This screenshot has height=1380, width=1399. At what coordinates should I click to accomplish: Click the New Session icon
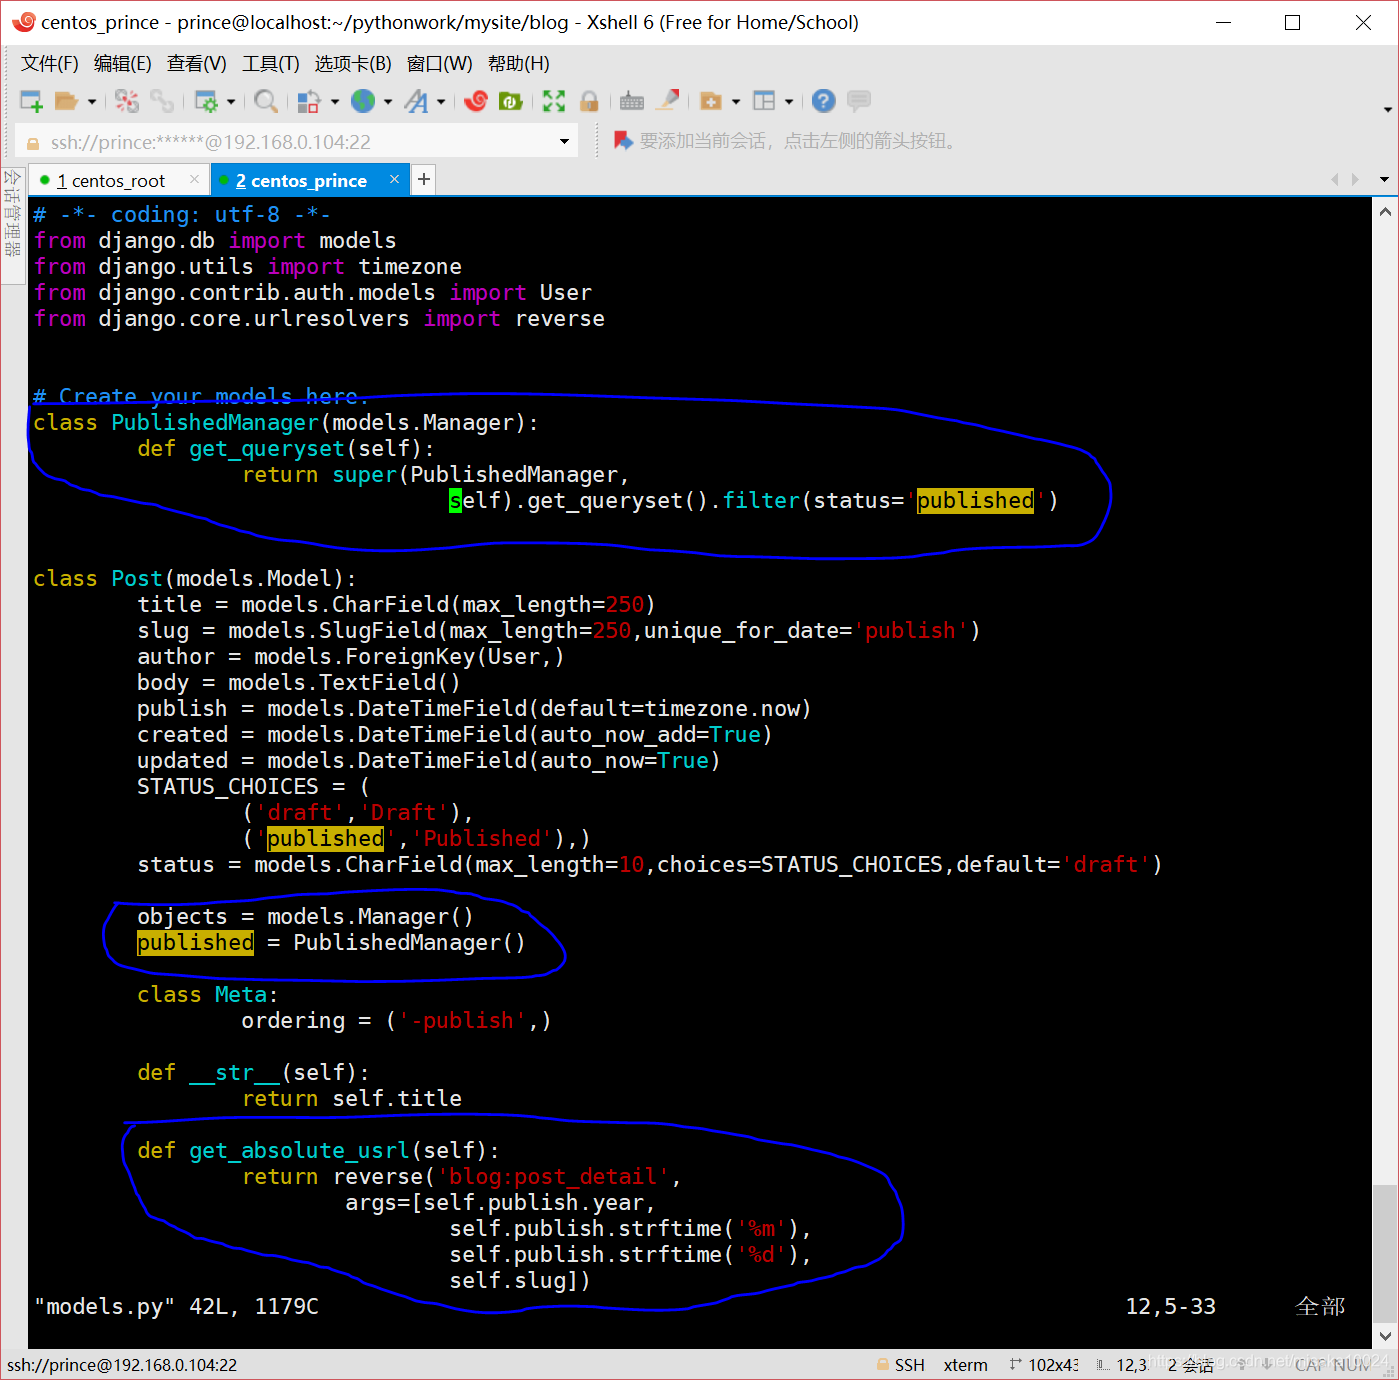(31, 101)
